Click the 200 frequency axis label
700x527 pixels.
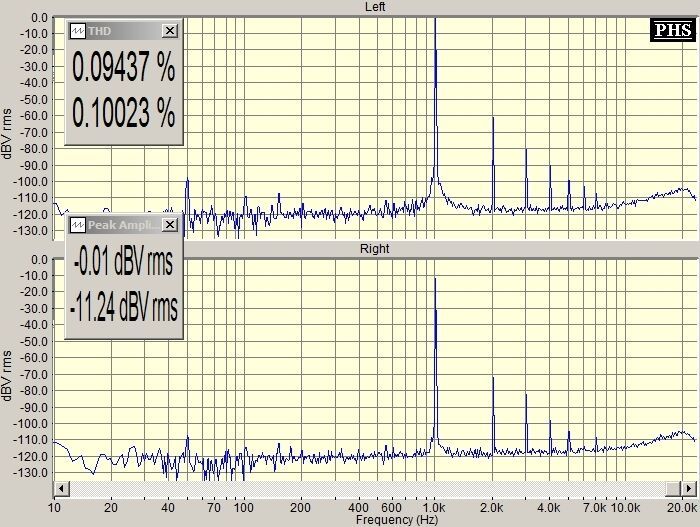300,508
